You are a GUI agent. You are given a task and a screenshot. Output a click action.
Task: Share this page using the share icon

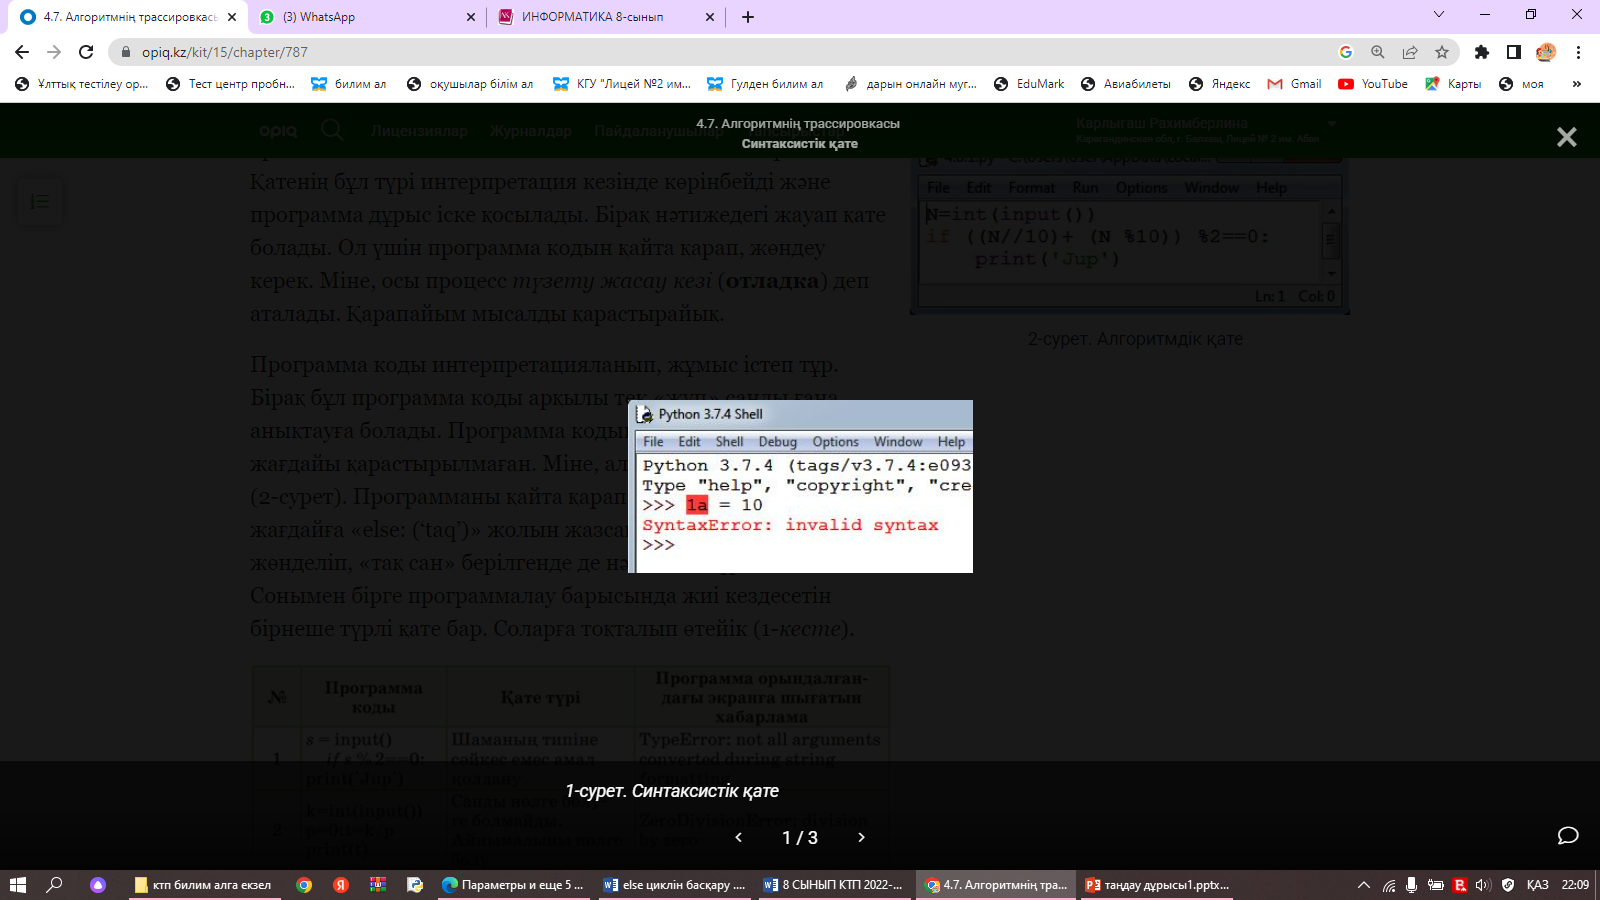click(x=1410, y=52)
